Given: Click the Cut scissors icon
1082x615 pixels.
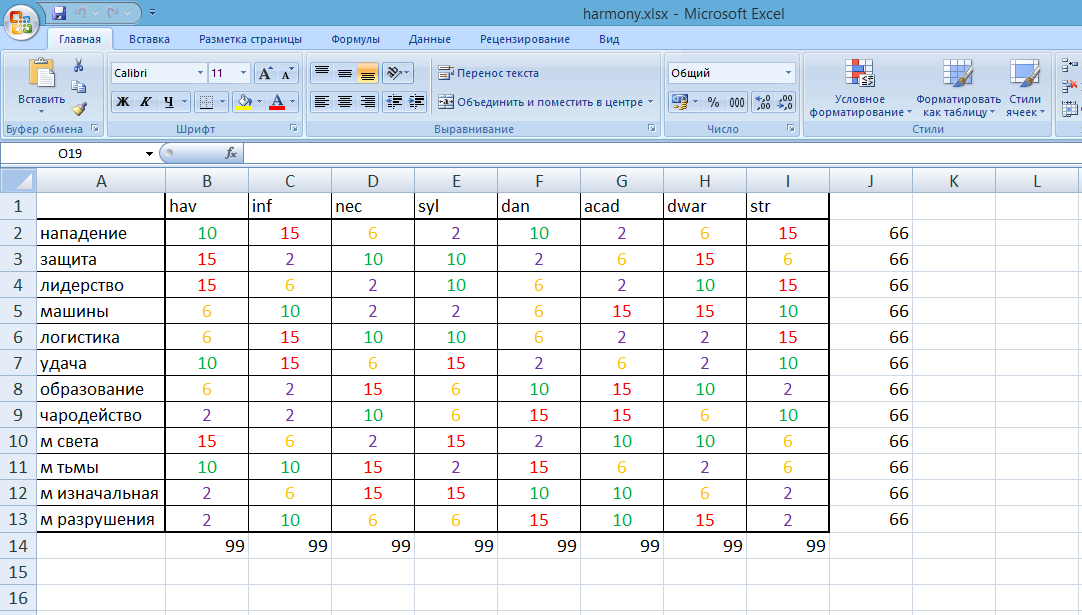Looking at the screenshot, I should click(x=79, y=65).
